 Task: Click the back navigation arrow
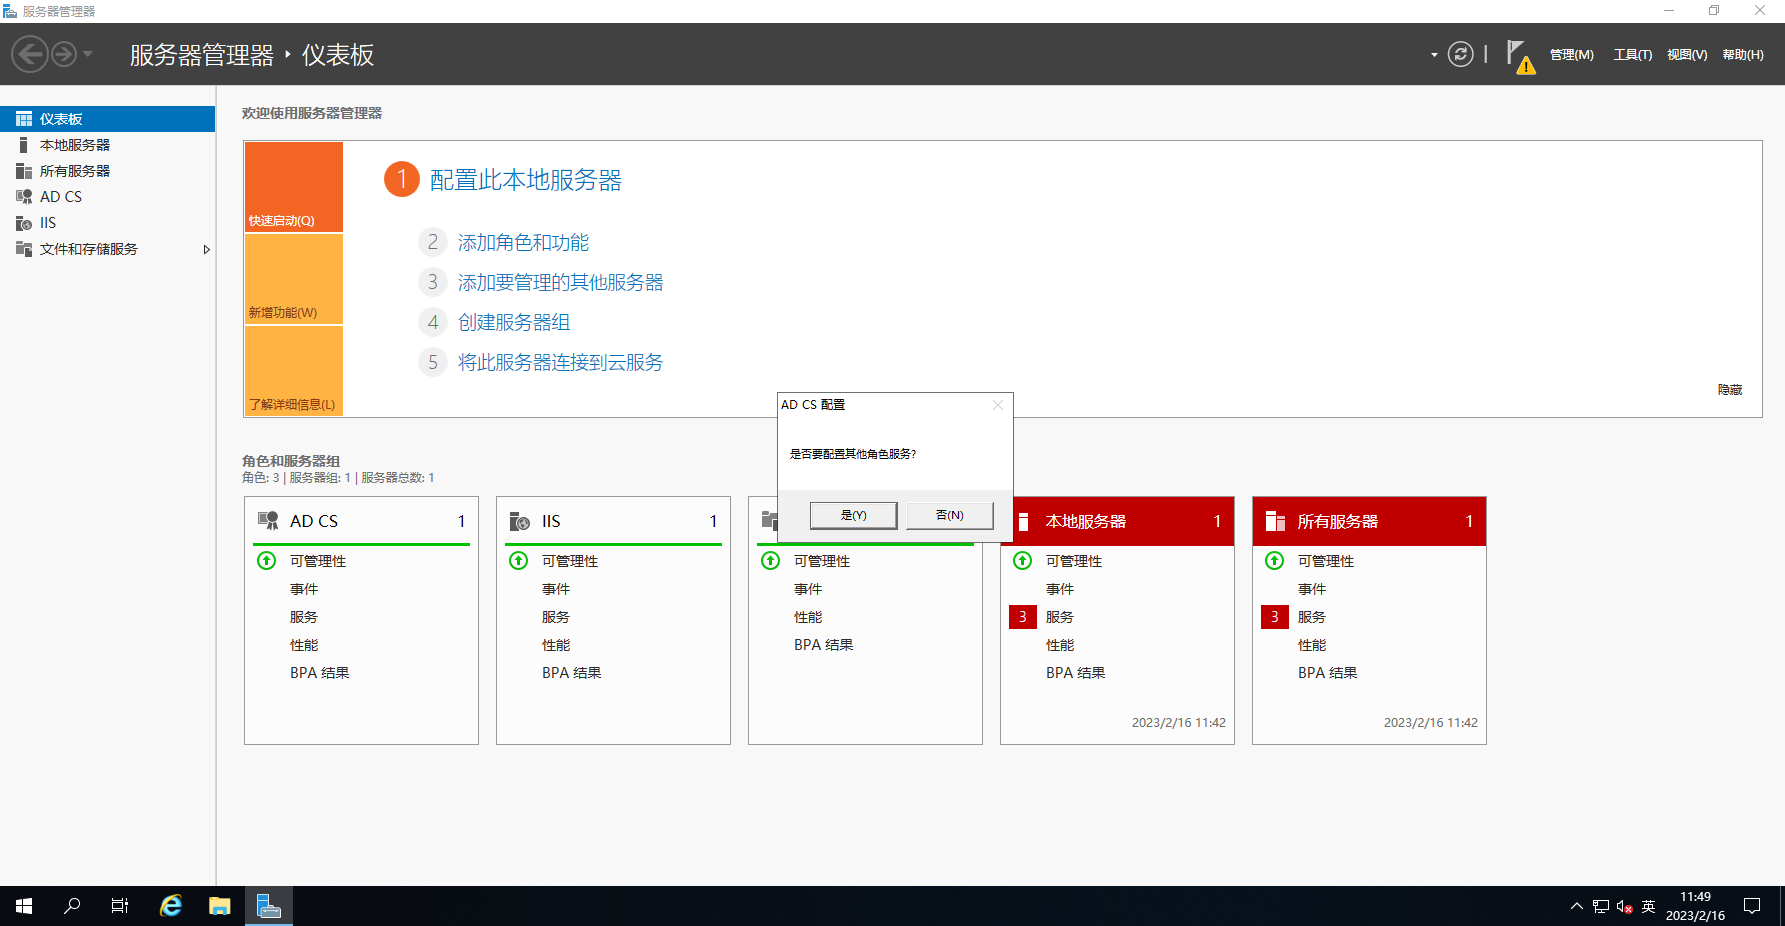30,54
